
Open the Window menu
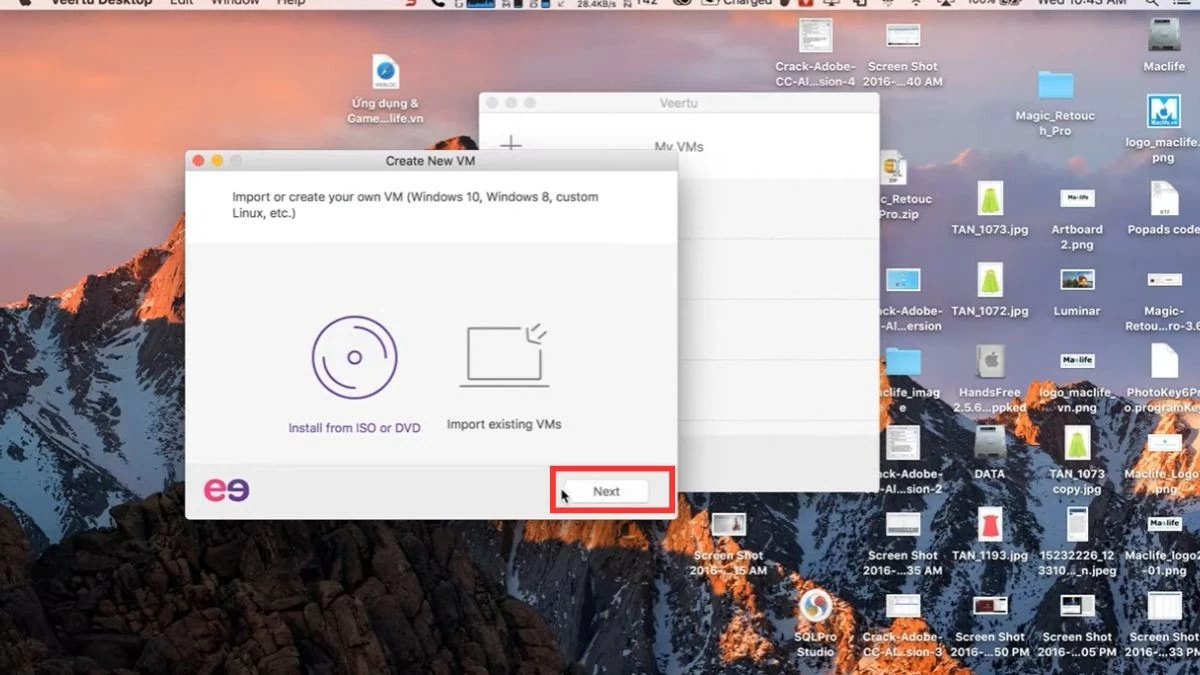pos(234,4)
